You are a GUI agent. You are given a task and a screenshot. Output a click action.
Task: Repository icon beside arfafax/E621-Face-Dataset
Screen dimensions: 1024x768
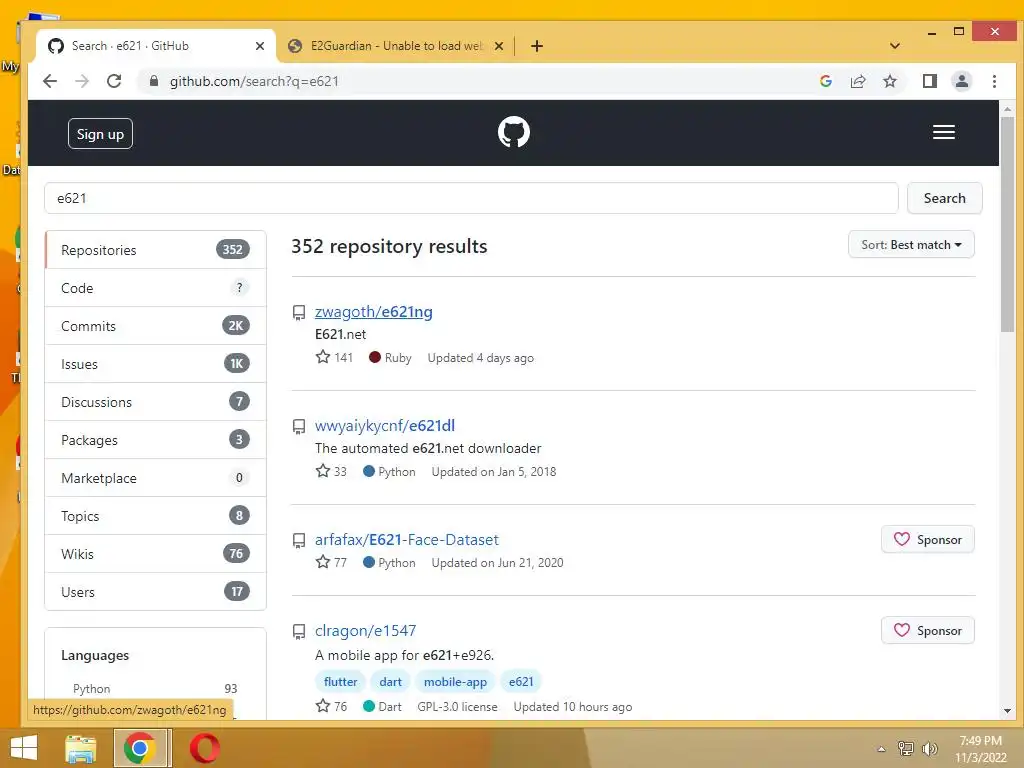(x=298, y=541)
